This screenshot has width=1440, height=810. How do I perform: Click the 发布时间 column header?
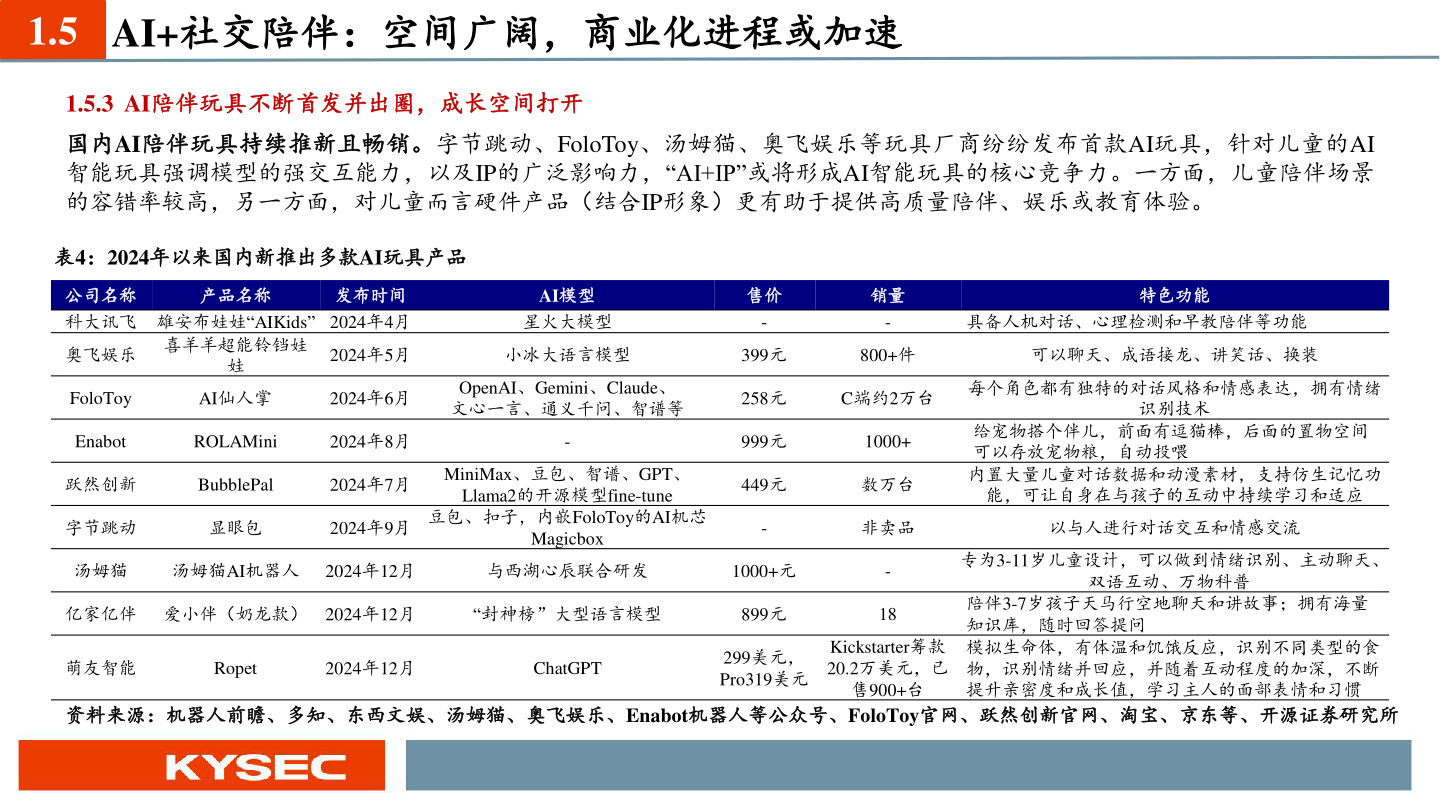(x=373, y=295)
